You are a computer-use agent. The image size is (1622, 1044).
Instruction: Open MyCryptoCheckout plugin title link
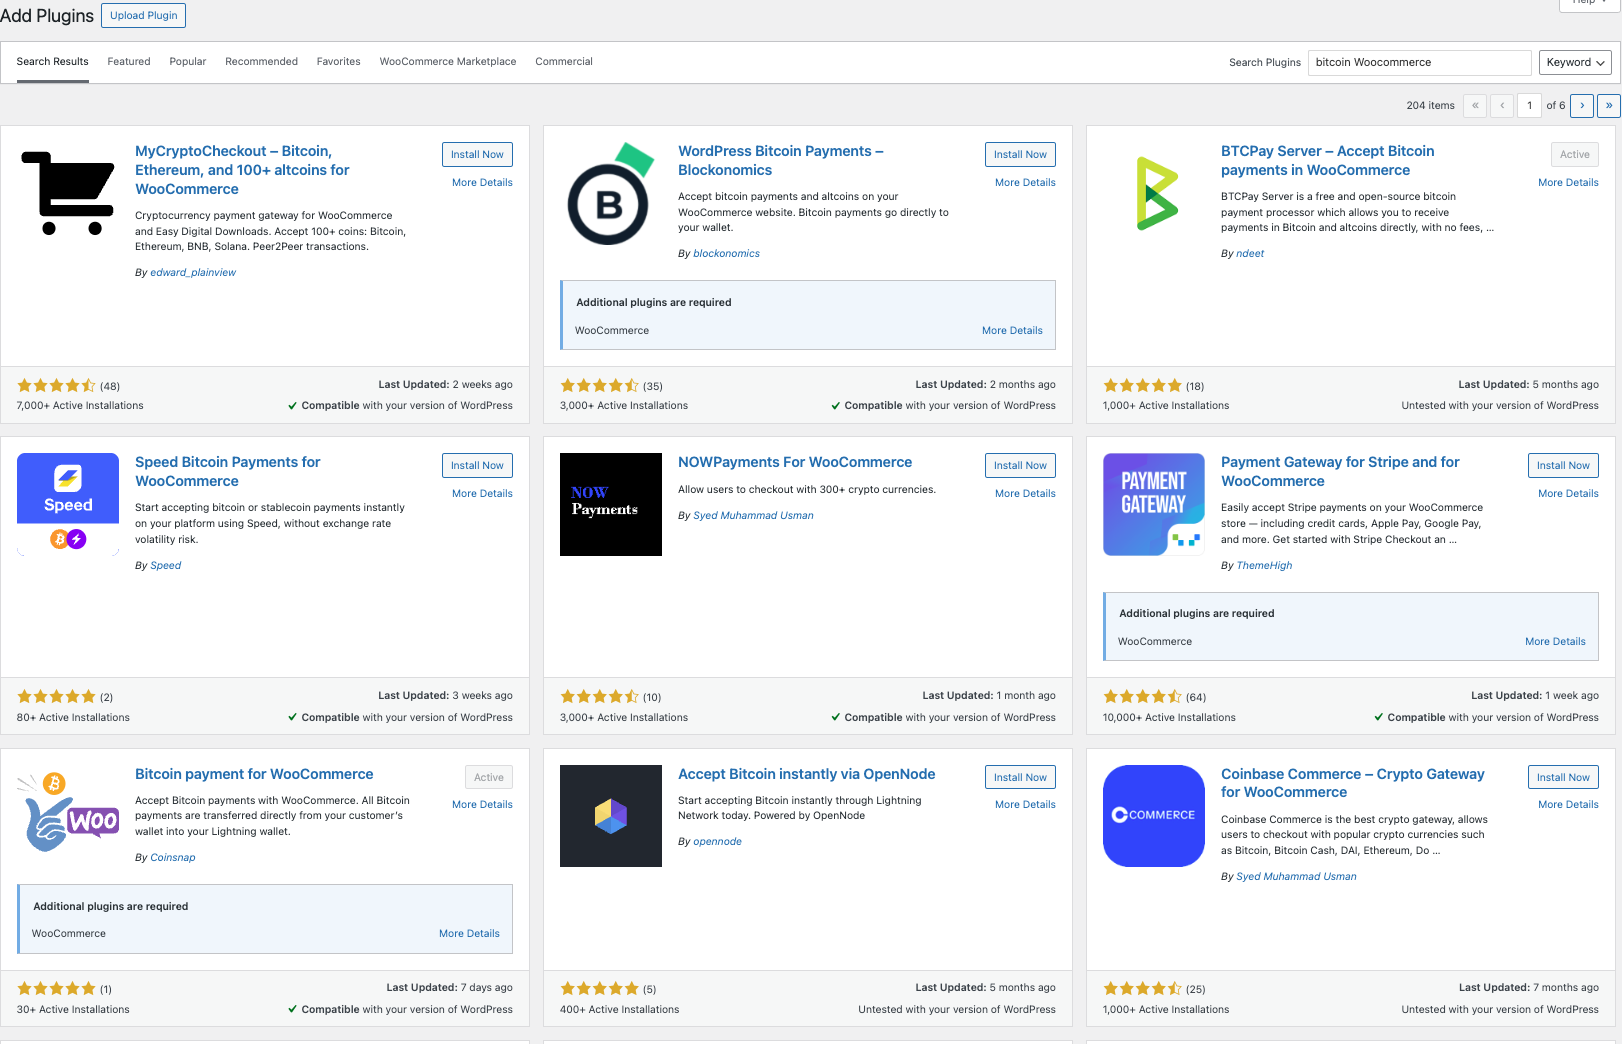[242, 170]
